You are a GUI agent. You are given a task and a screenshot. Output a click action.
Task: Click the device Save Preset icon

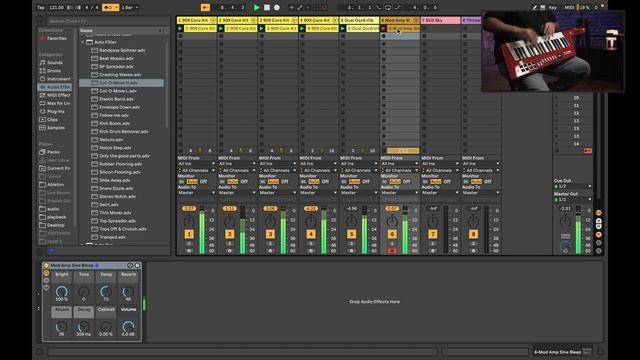138,265
